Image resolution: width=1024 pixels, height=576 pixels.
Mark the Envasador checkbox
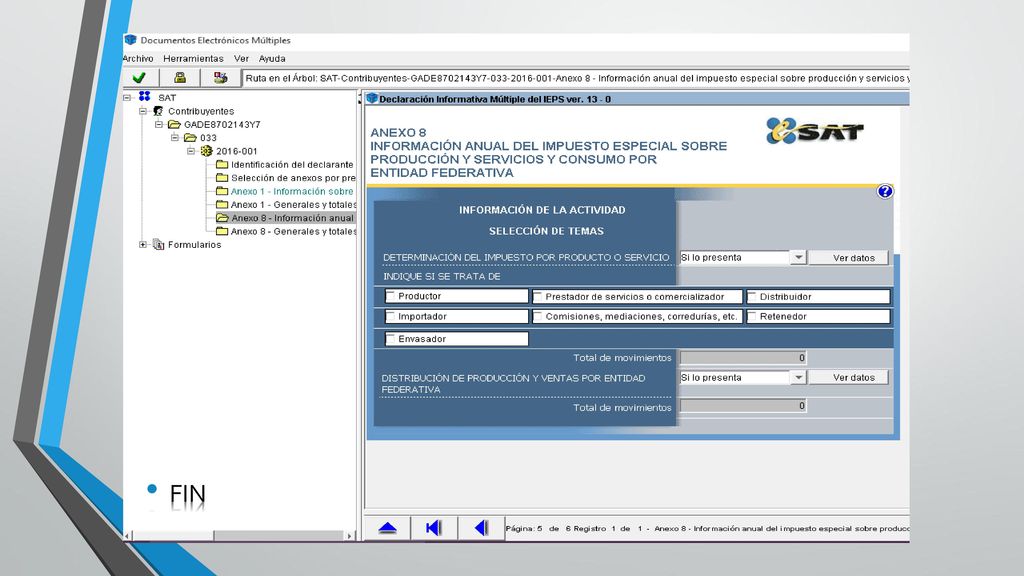point(391,339)
